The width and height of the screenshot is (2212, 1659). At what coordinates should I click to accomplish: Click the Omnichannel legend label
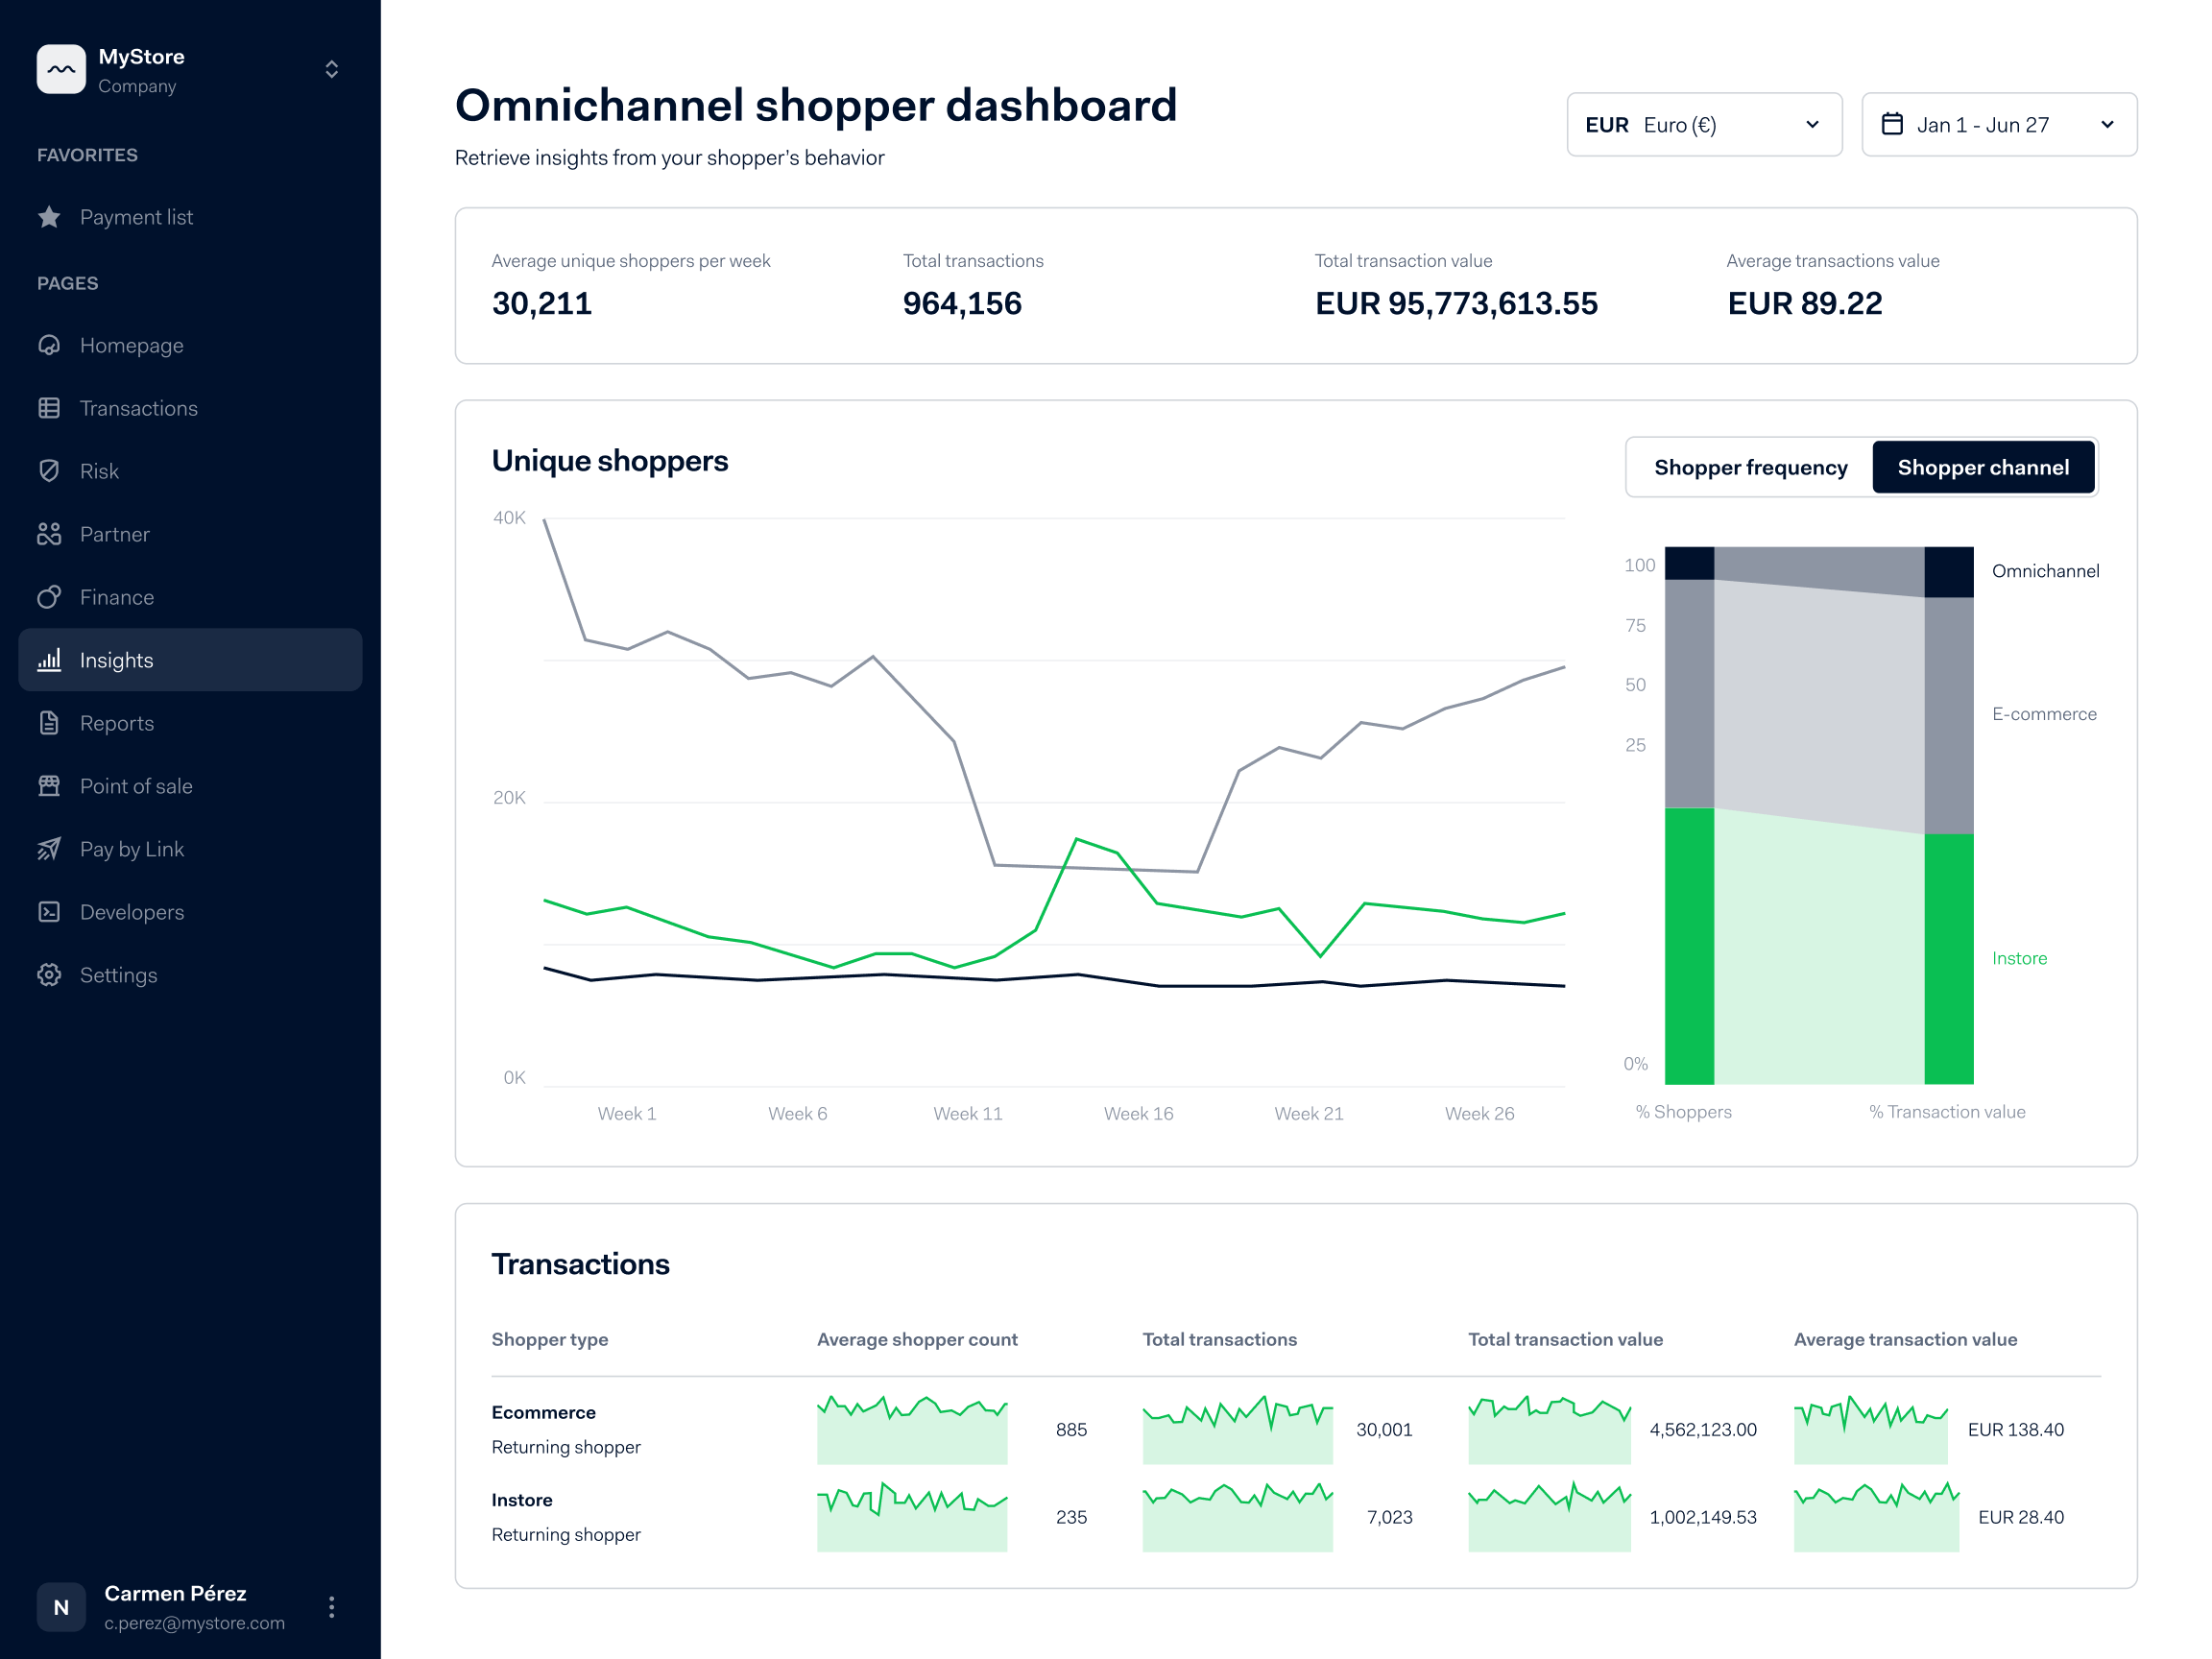pos(2045,571)
